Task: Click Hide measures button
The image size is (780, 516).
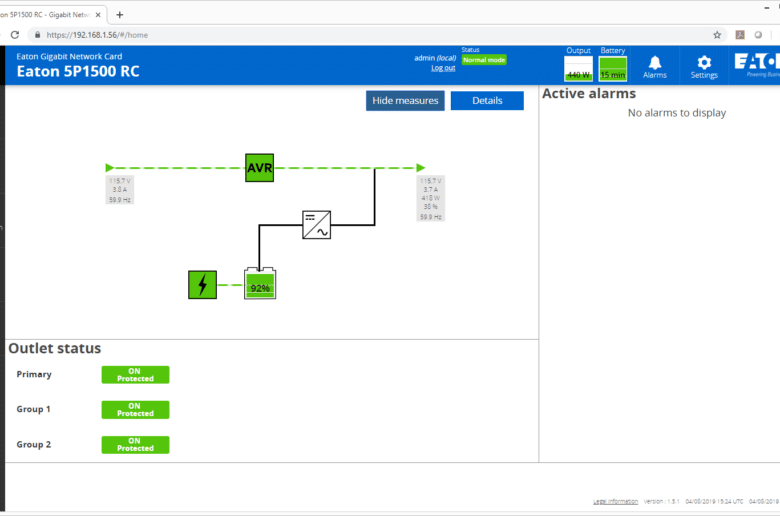Action: (x=405, y=101)
